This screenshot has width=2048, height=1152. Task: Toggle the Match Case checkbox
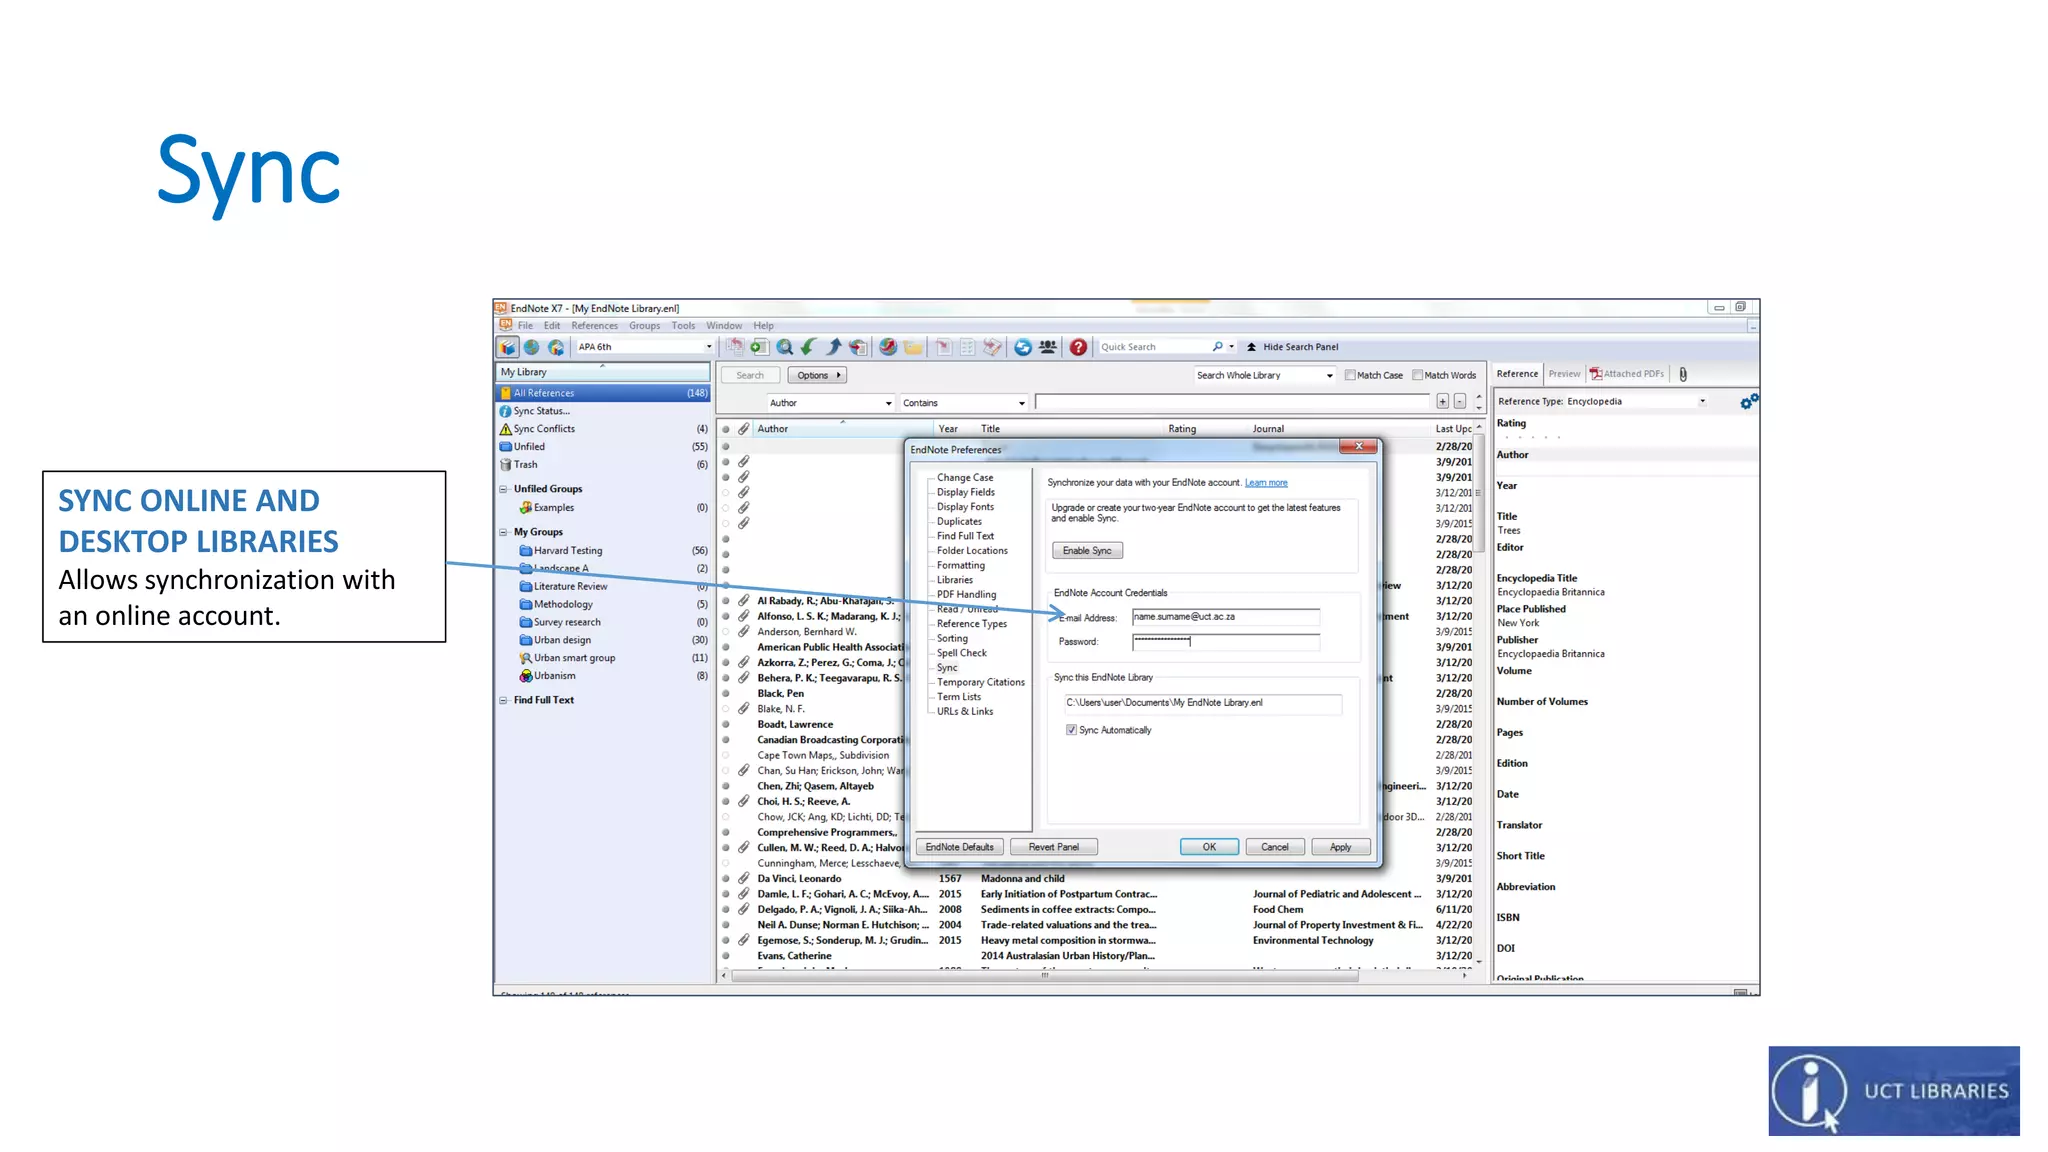coord(1350,375)
